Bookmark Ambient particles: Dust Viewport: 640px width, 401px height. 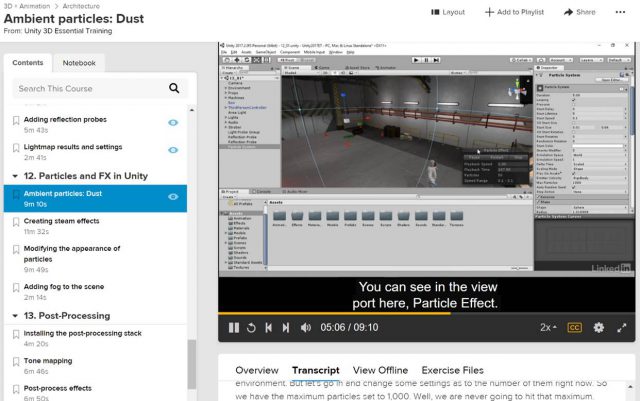(x=16, y=194)
